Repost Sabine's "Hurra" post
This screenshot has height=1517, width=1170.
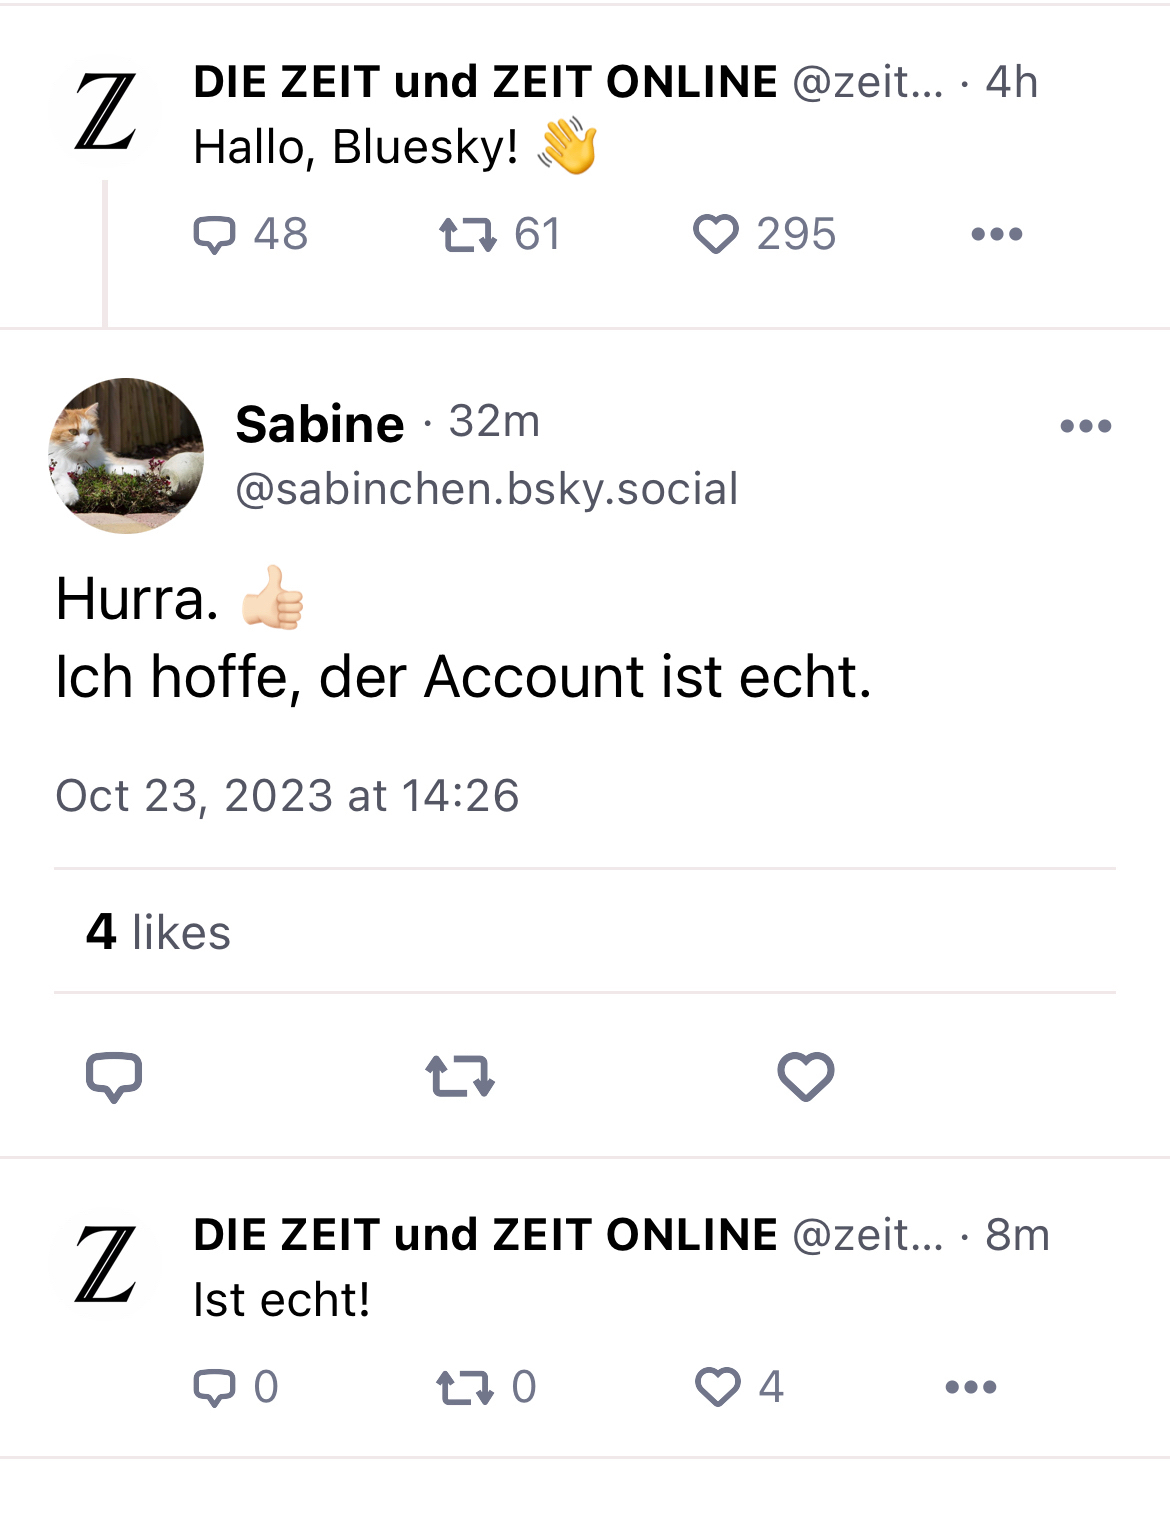[460, 1077]
